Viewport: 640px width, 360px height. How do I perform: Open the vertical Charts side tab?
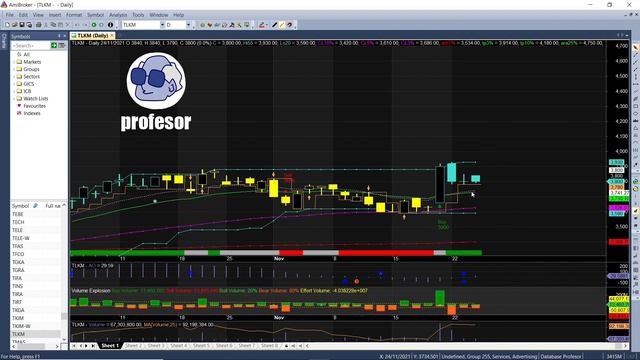tap(4, 41)
